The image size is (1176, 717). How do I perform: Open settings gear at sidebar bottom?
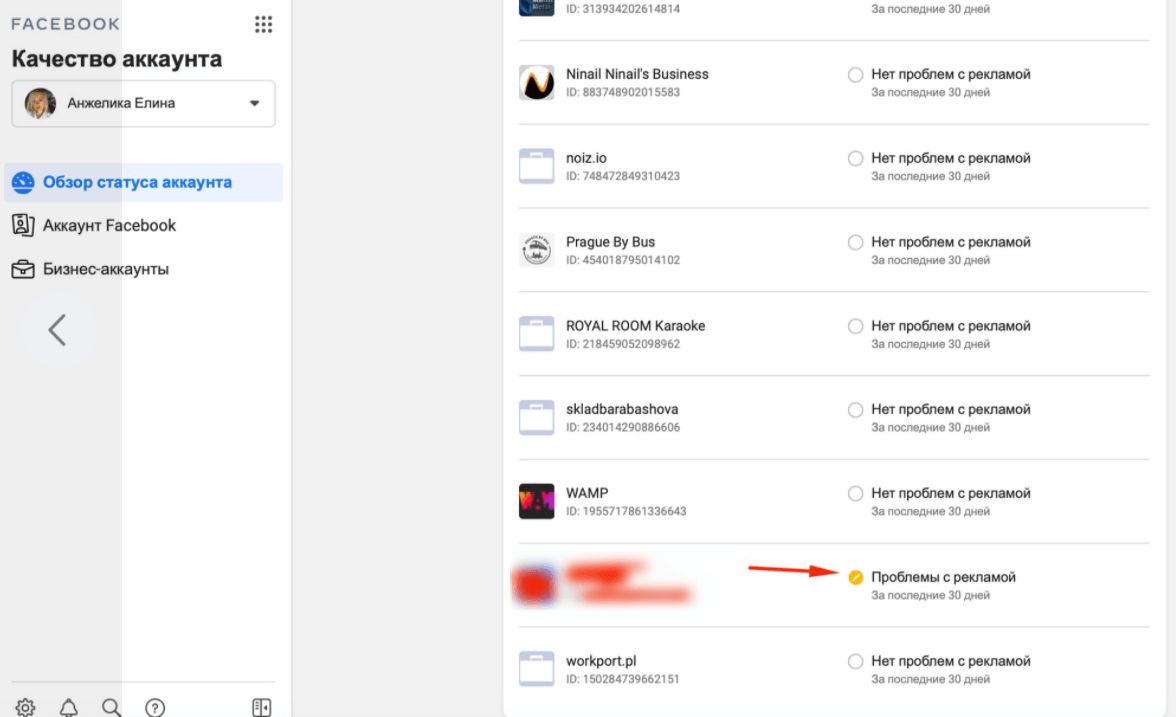click(25, 707)
